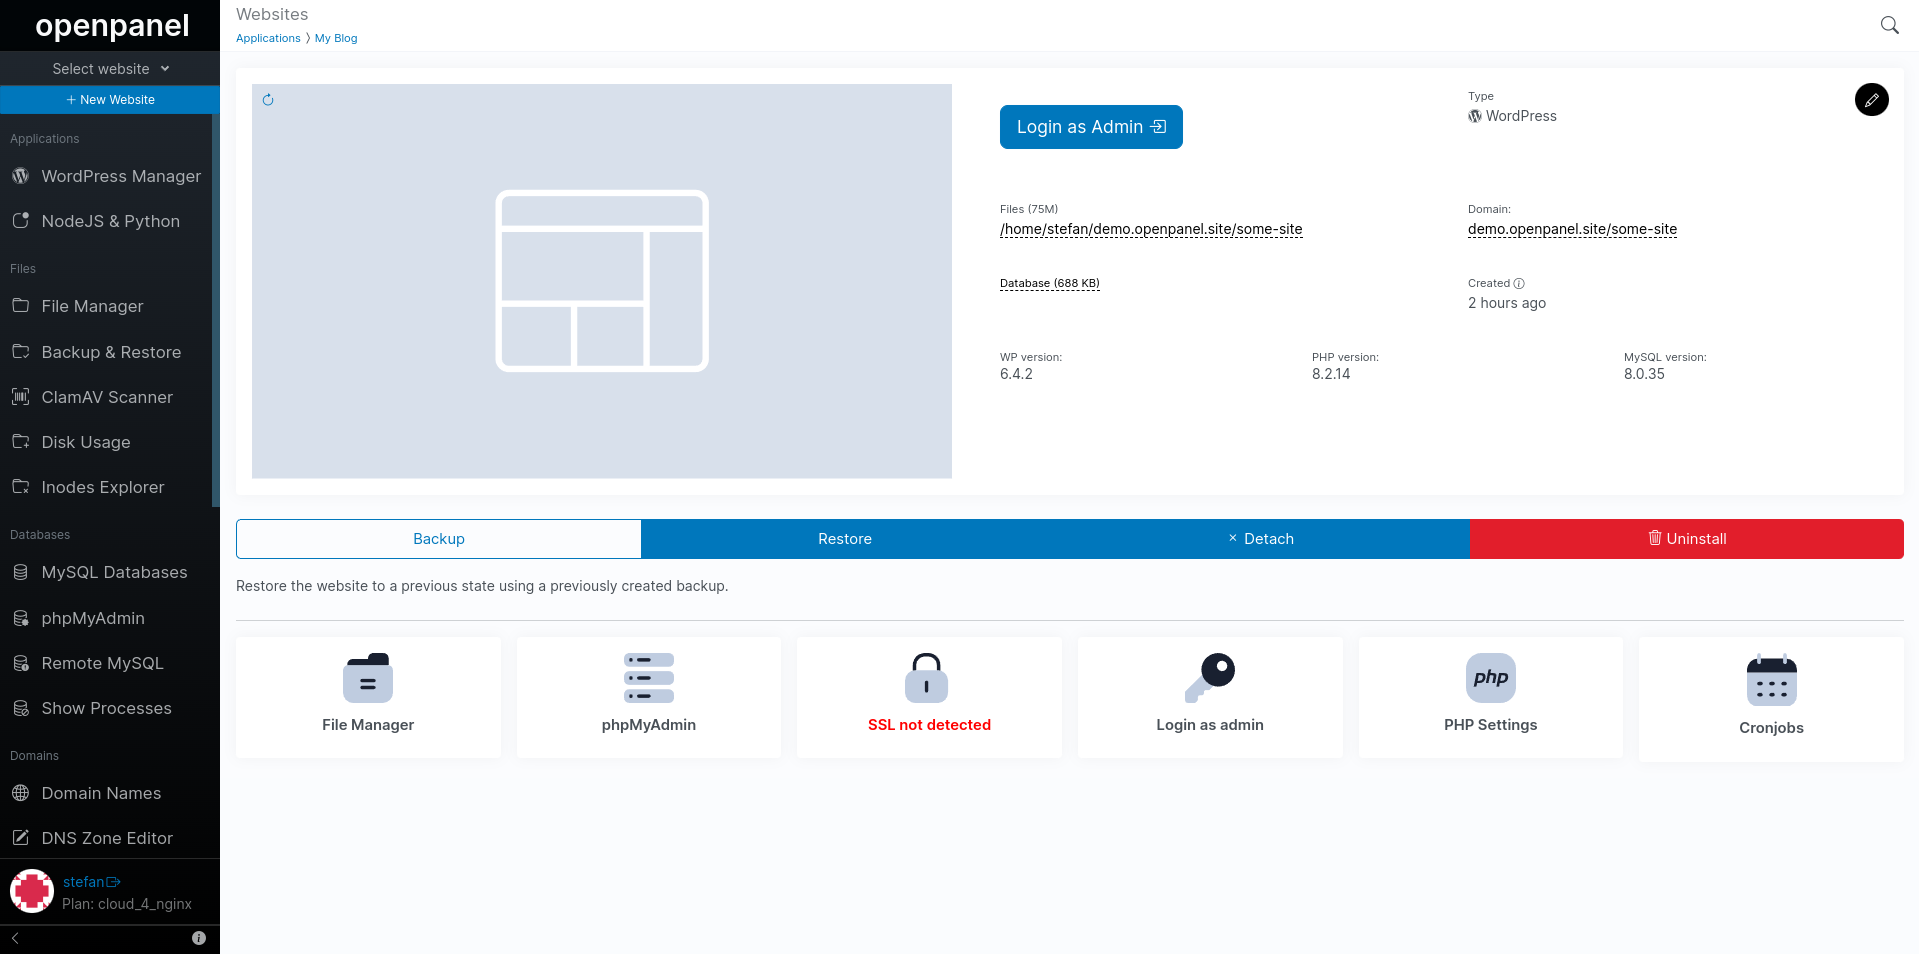Click the MySQL Databases sidebar icon
1919x954 pixels.
click(21, 572)
